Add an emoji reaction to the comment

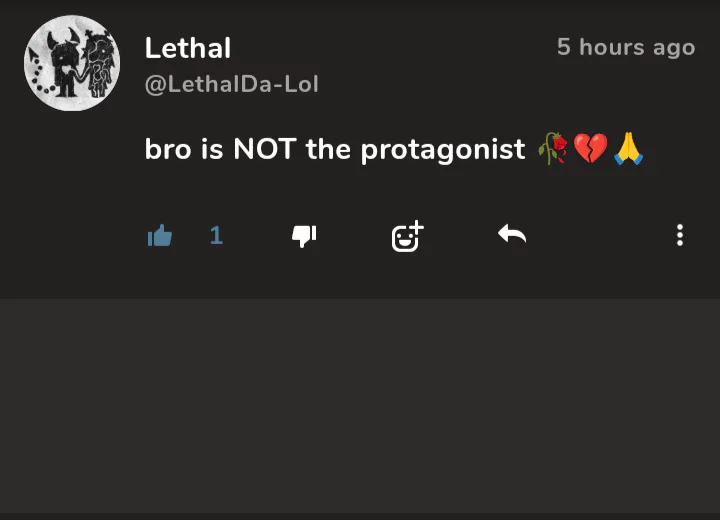pyautogui.click(x=407, y=236)
